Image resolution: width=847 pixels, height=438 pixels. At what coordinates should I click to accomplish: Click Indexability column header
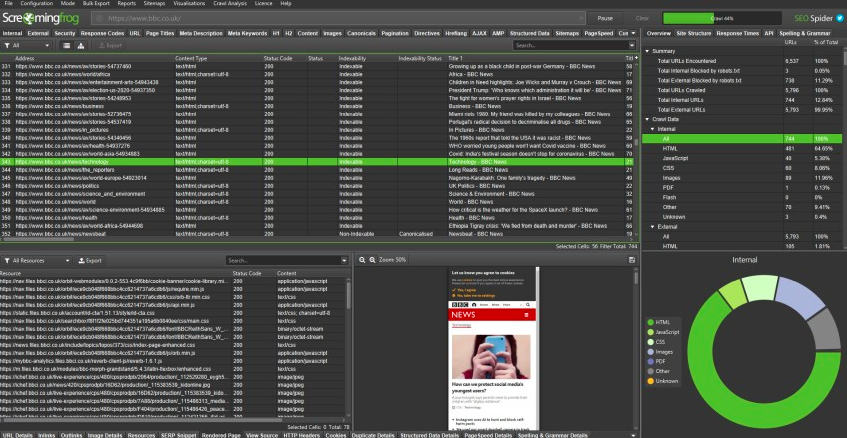pos(366,58)
